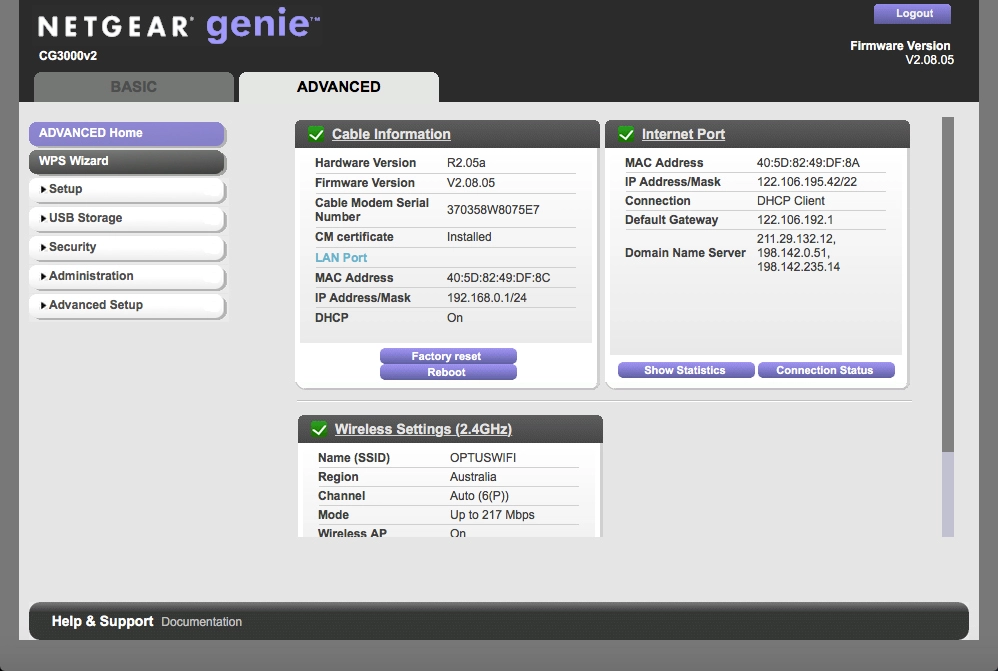Screen dimensions: 998x671
Task: Click the Domain Name Server label
Action: point(685,253)
